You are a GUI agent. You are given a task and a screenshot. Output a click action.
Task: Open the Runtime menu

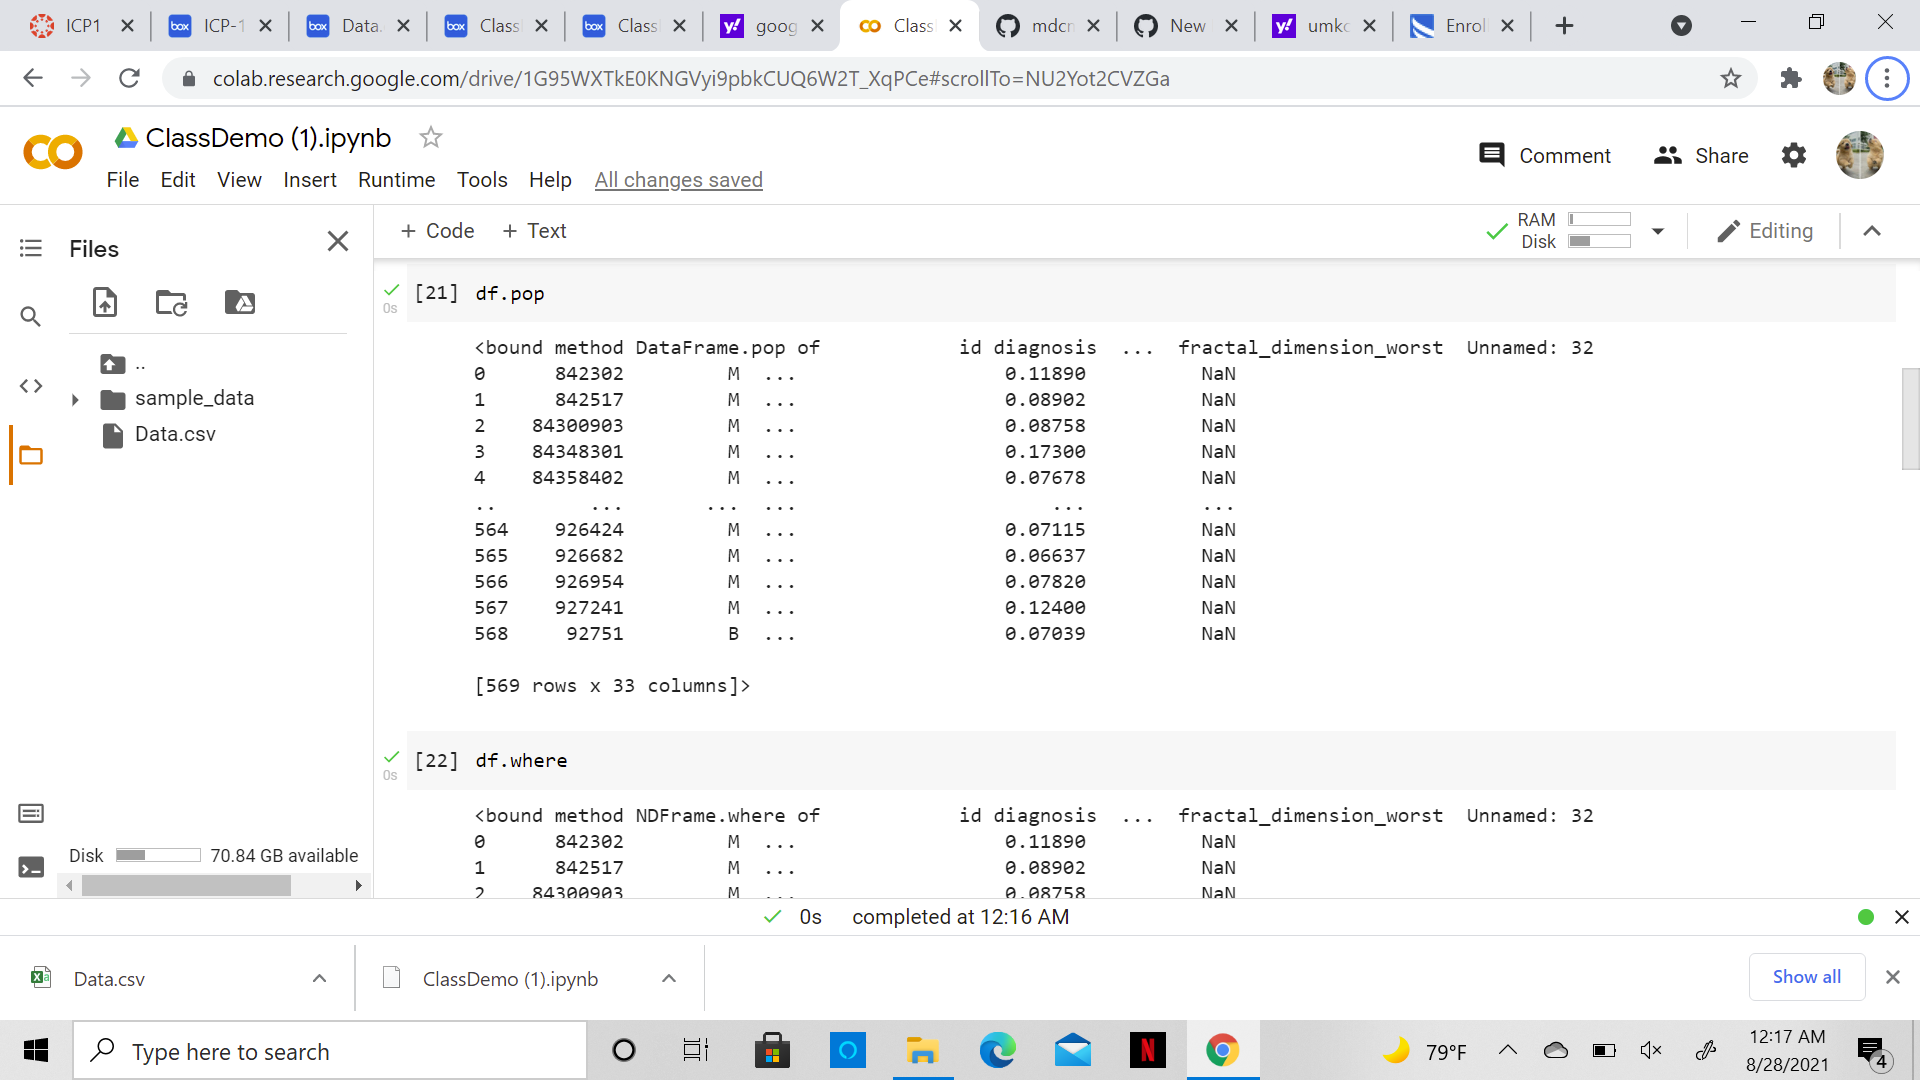pyautogui.click(x=396, y=180)
